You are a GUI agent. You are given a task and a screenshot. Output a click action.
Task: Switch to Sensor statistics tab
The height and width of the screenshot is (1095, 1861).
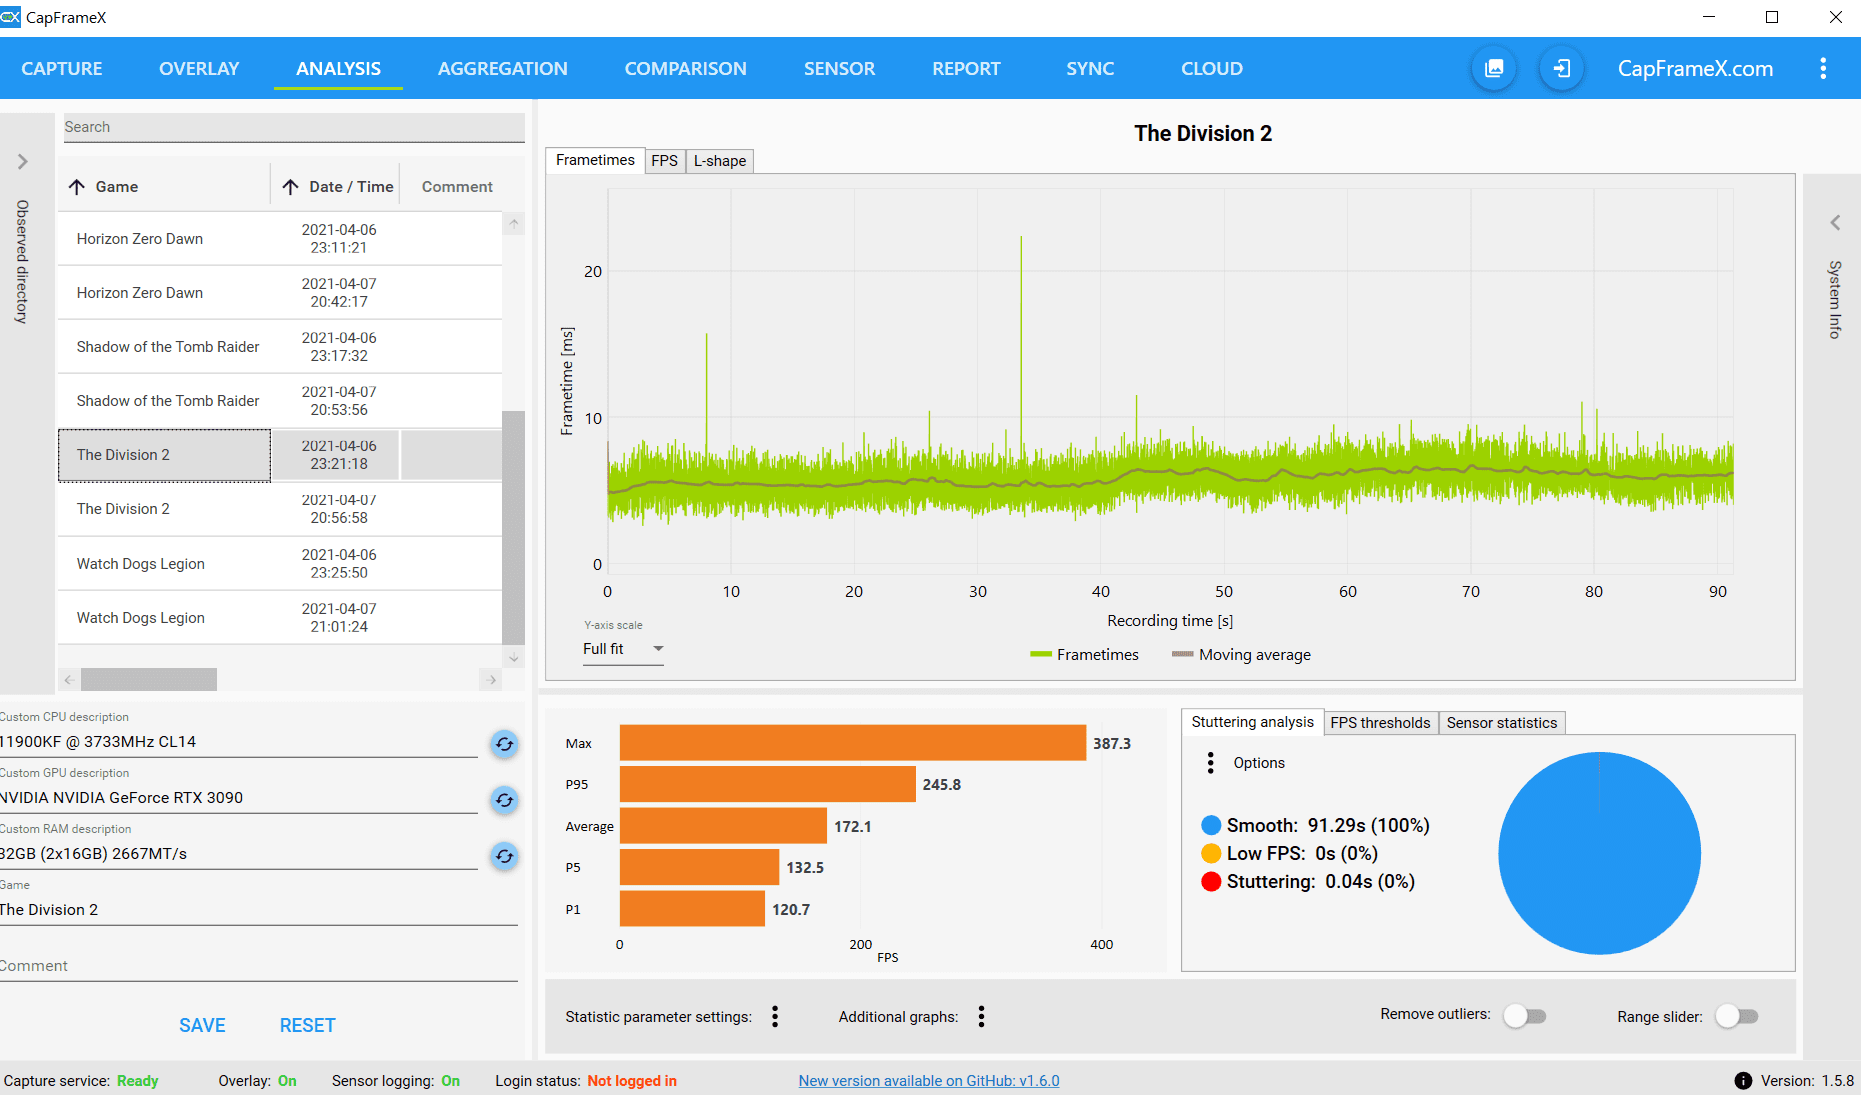pyautogui.click(x=1502, y=723)
